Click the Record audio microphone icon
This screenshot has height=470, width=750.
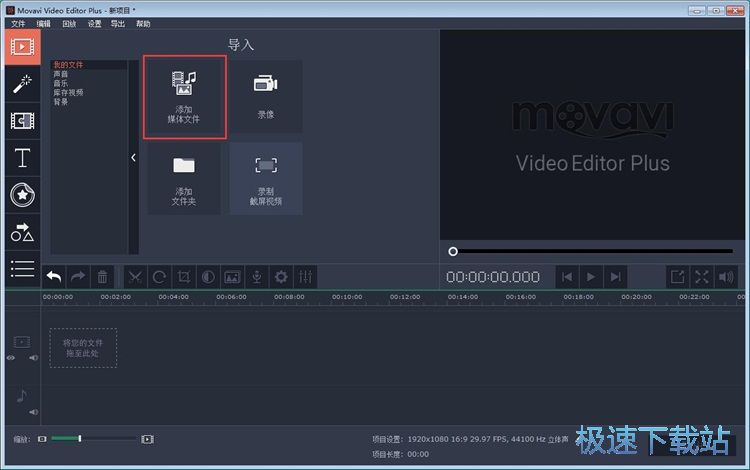click(257, 277)
